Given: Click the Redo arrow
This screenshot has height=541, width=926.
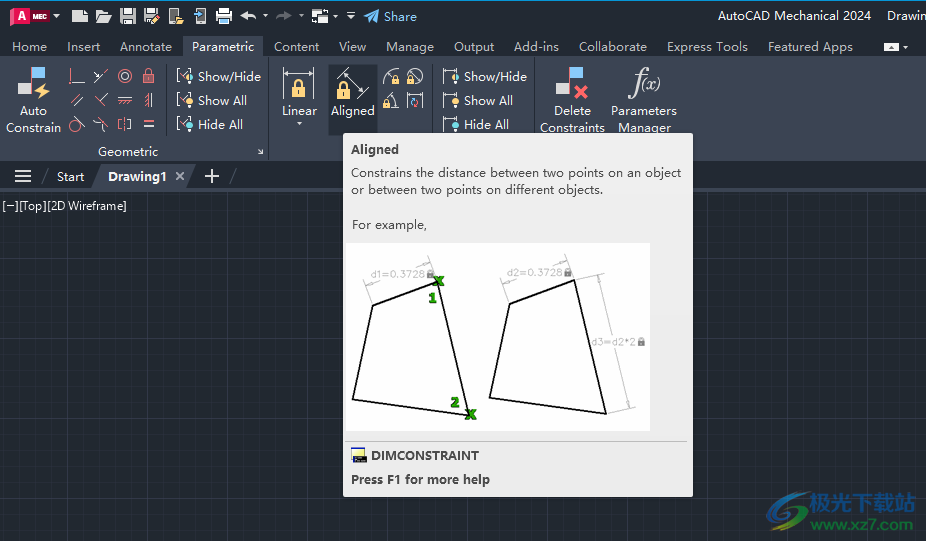Looking at the screenshot, I should pos(284,16).
